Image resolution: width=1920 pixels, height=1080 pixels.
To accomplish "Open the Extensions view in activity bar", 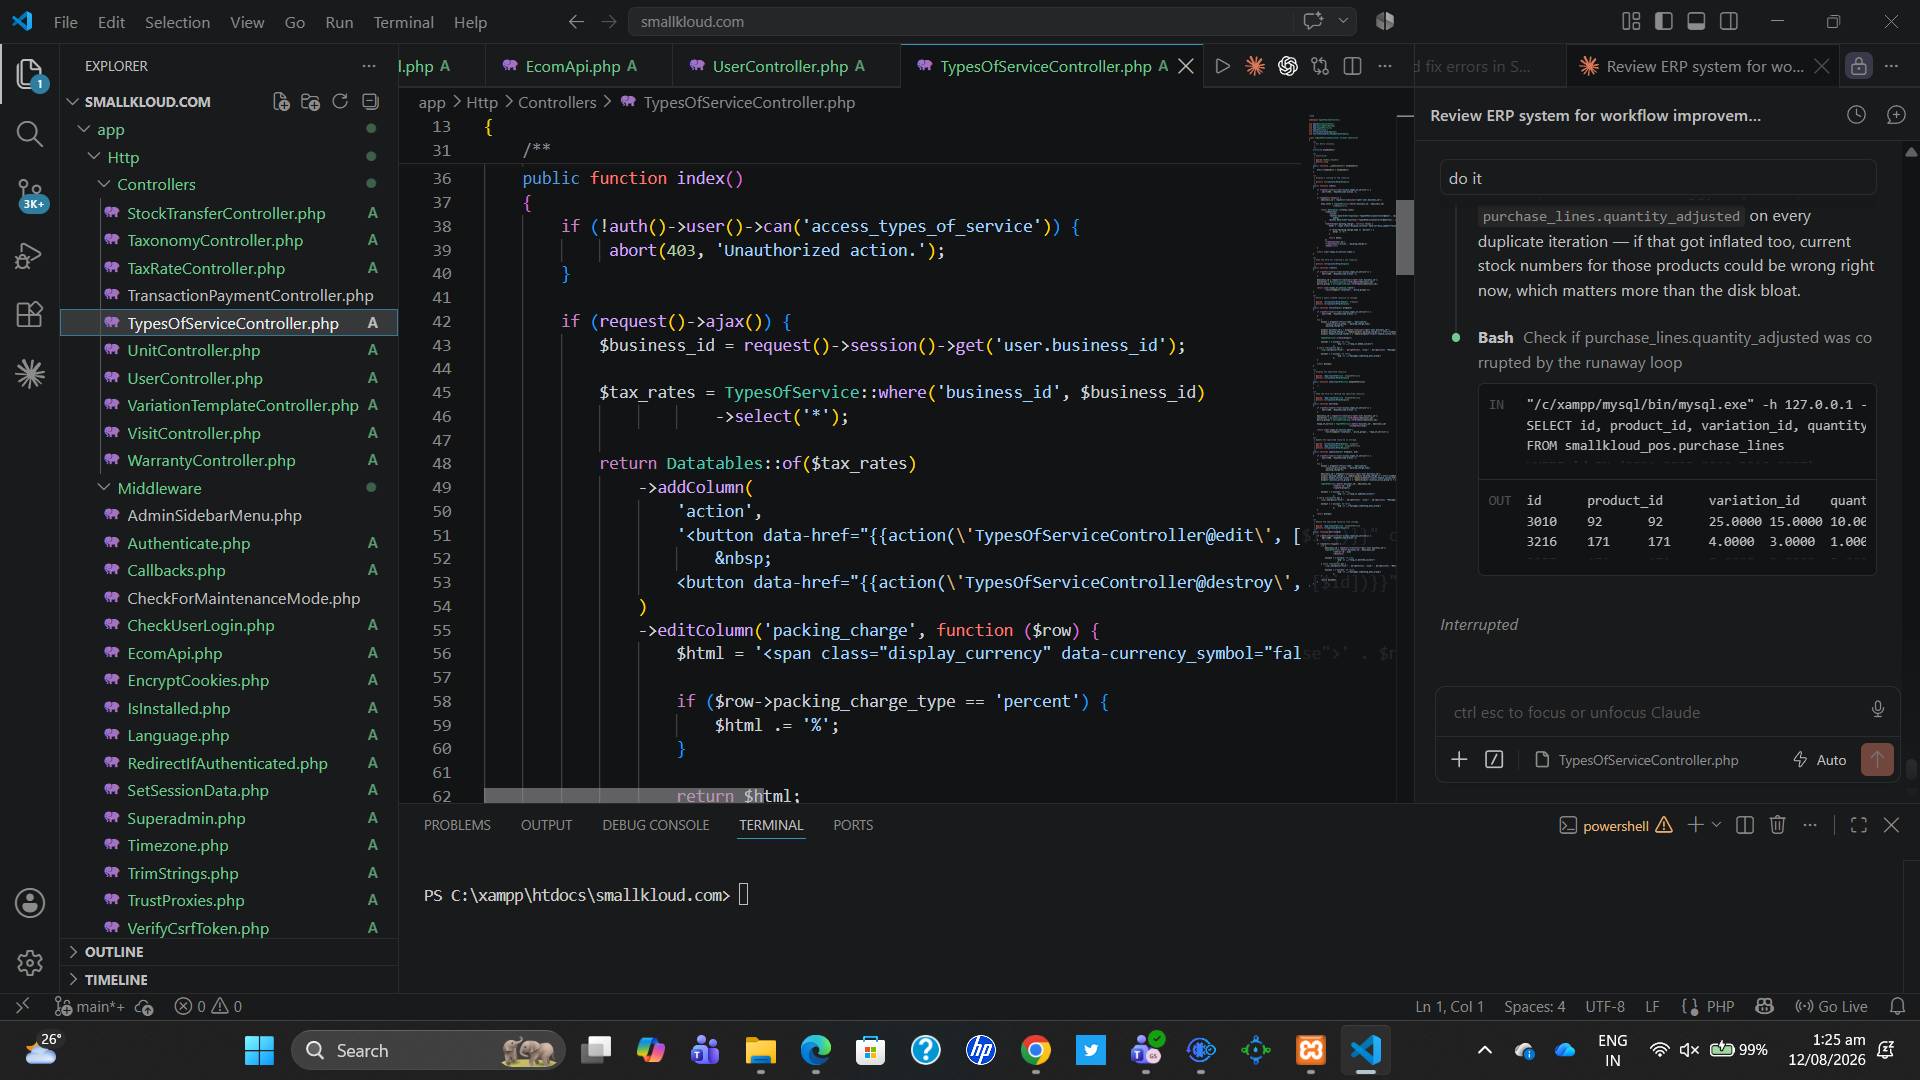I will pyautogui.click(x=30, y=314).
